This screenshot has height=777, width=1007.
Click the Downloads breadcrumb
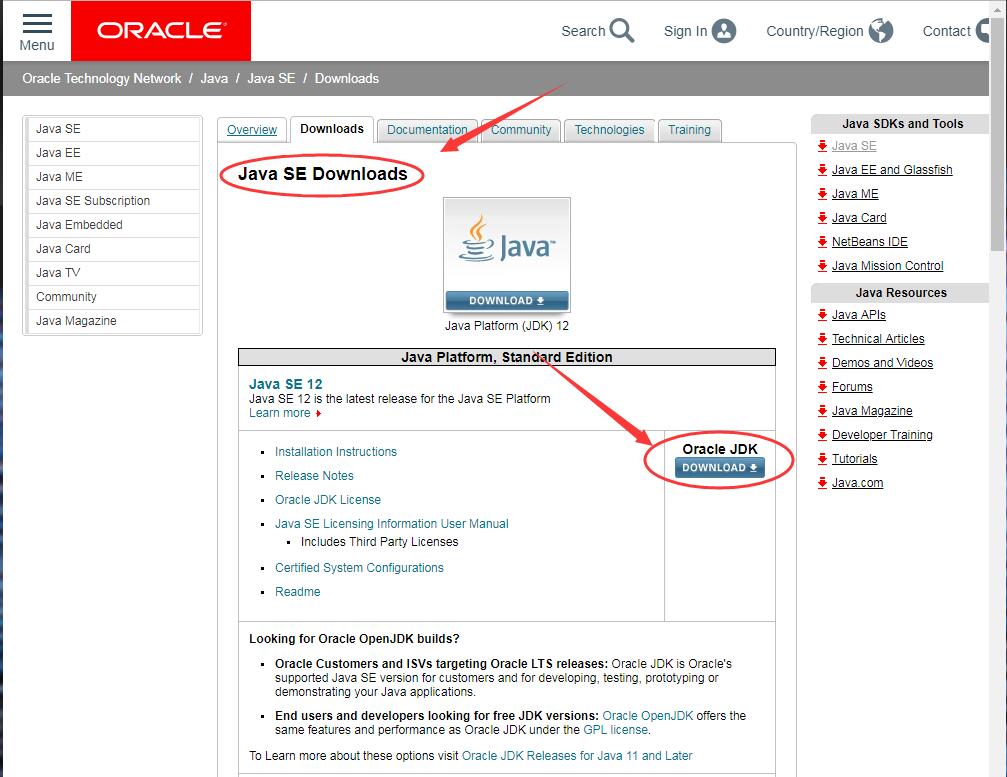click(347, 78)
